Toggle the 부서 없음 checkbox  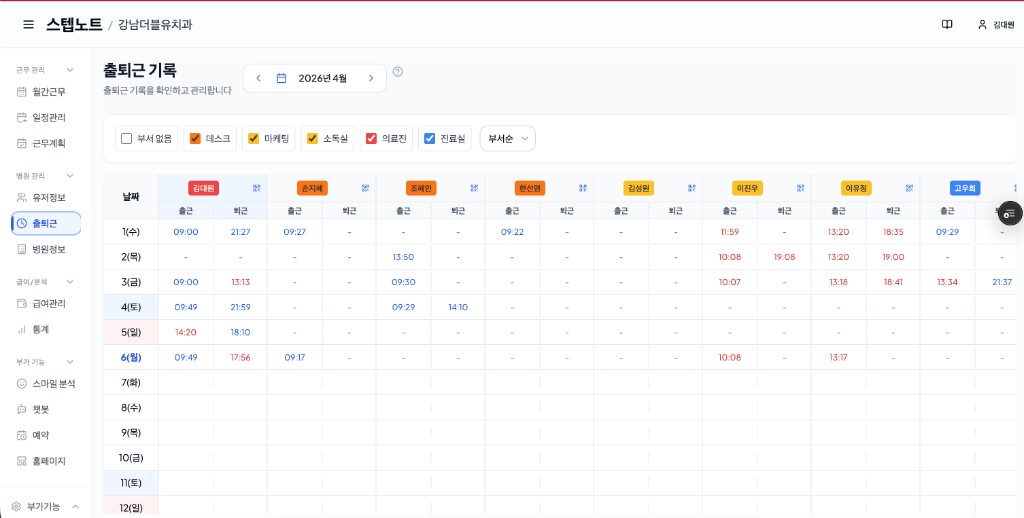click(x=127, y=138)
